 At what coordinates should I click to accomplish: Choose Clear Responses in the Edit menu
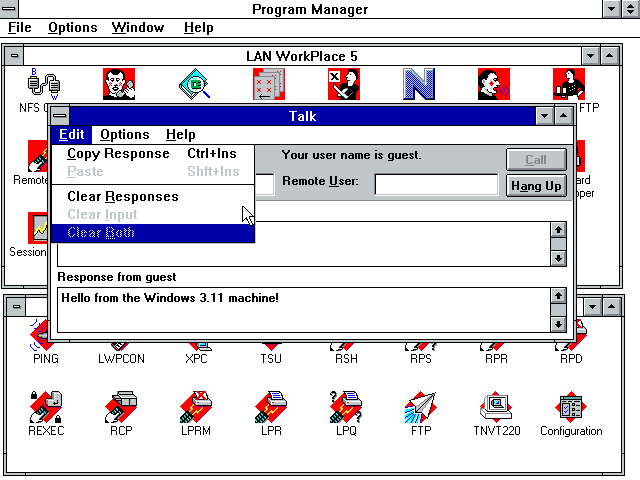(x=153, y=197)
